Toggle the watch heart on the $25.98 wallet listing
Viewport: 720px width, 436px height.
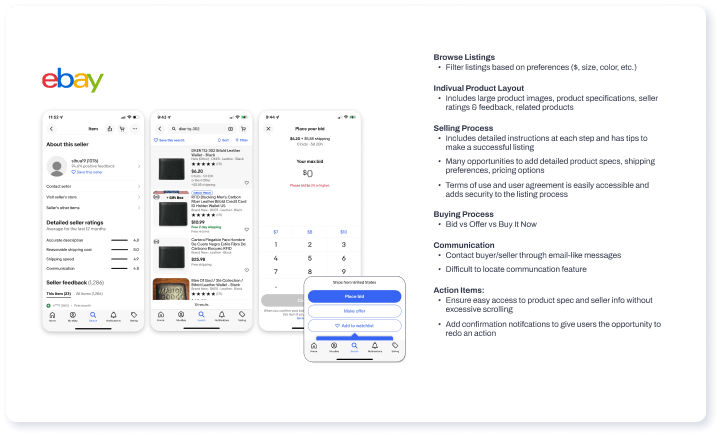[x=247, y=270]
